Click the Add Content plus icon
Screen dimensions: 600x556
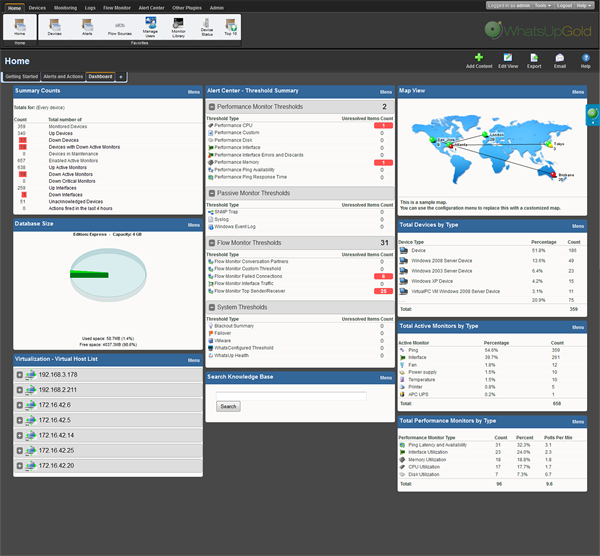click(479, 57)
